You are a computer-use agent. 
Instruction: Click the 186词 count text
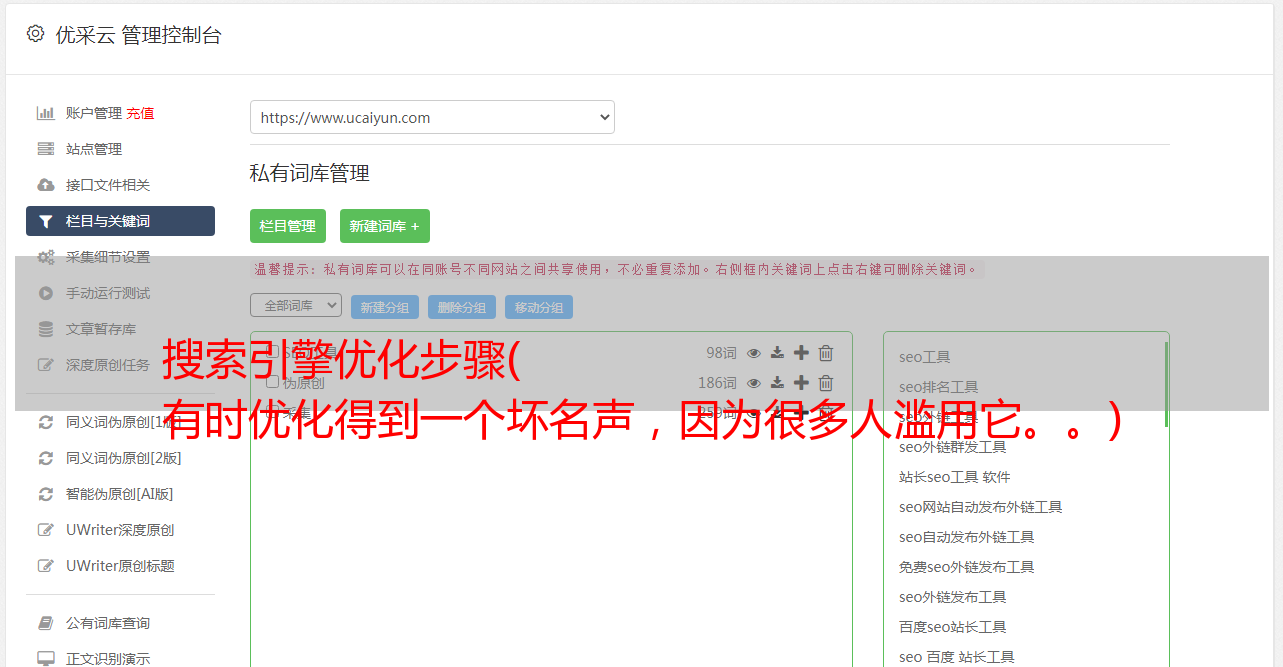pos(717,383)
